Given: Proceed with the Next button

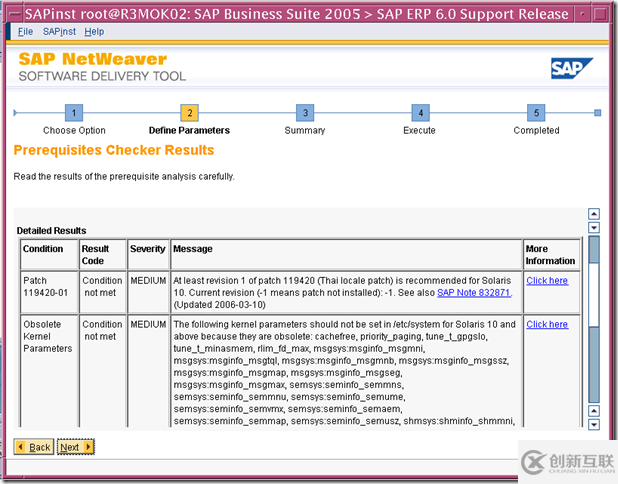Looking at the screenshot, I should click(76, 447).
